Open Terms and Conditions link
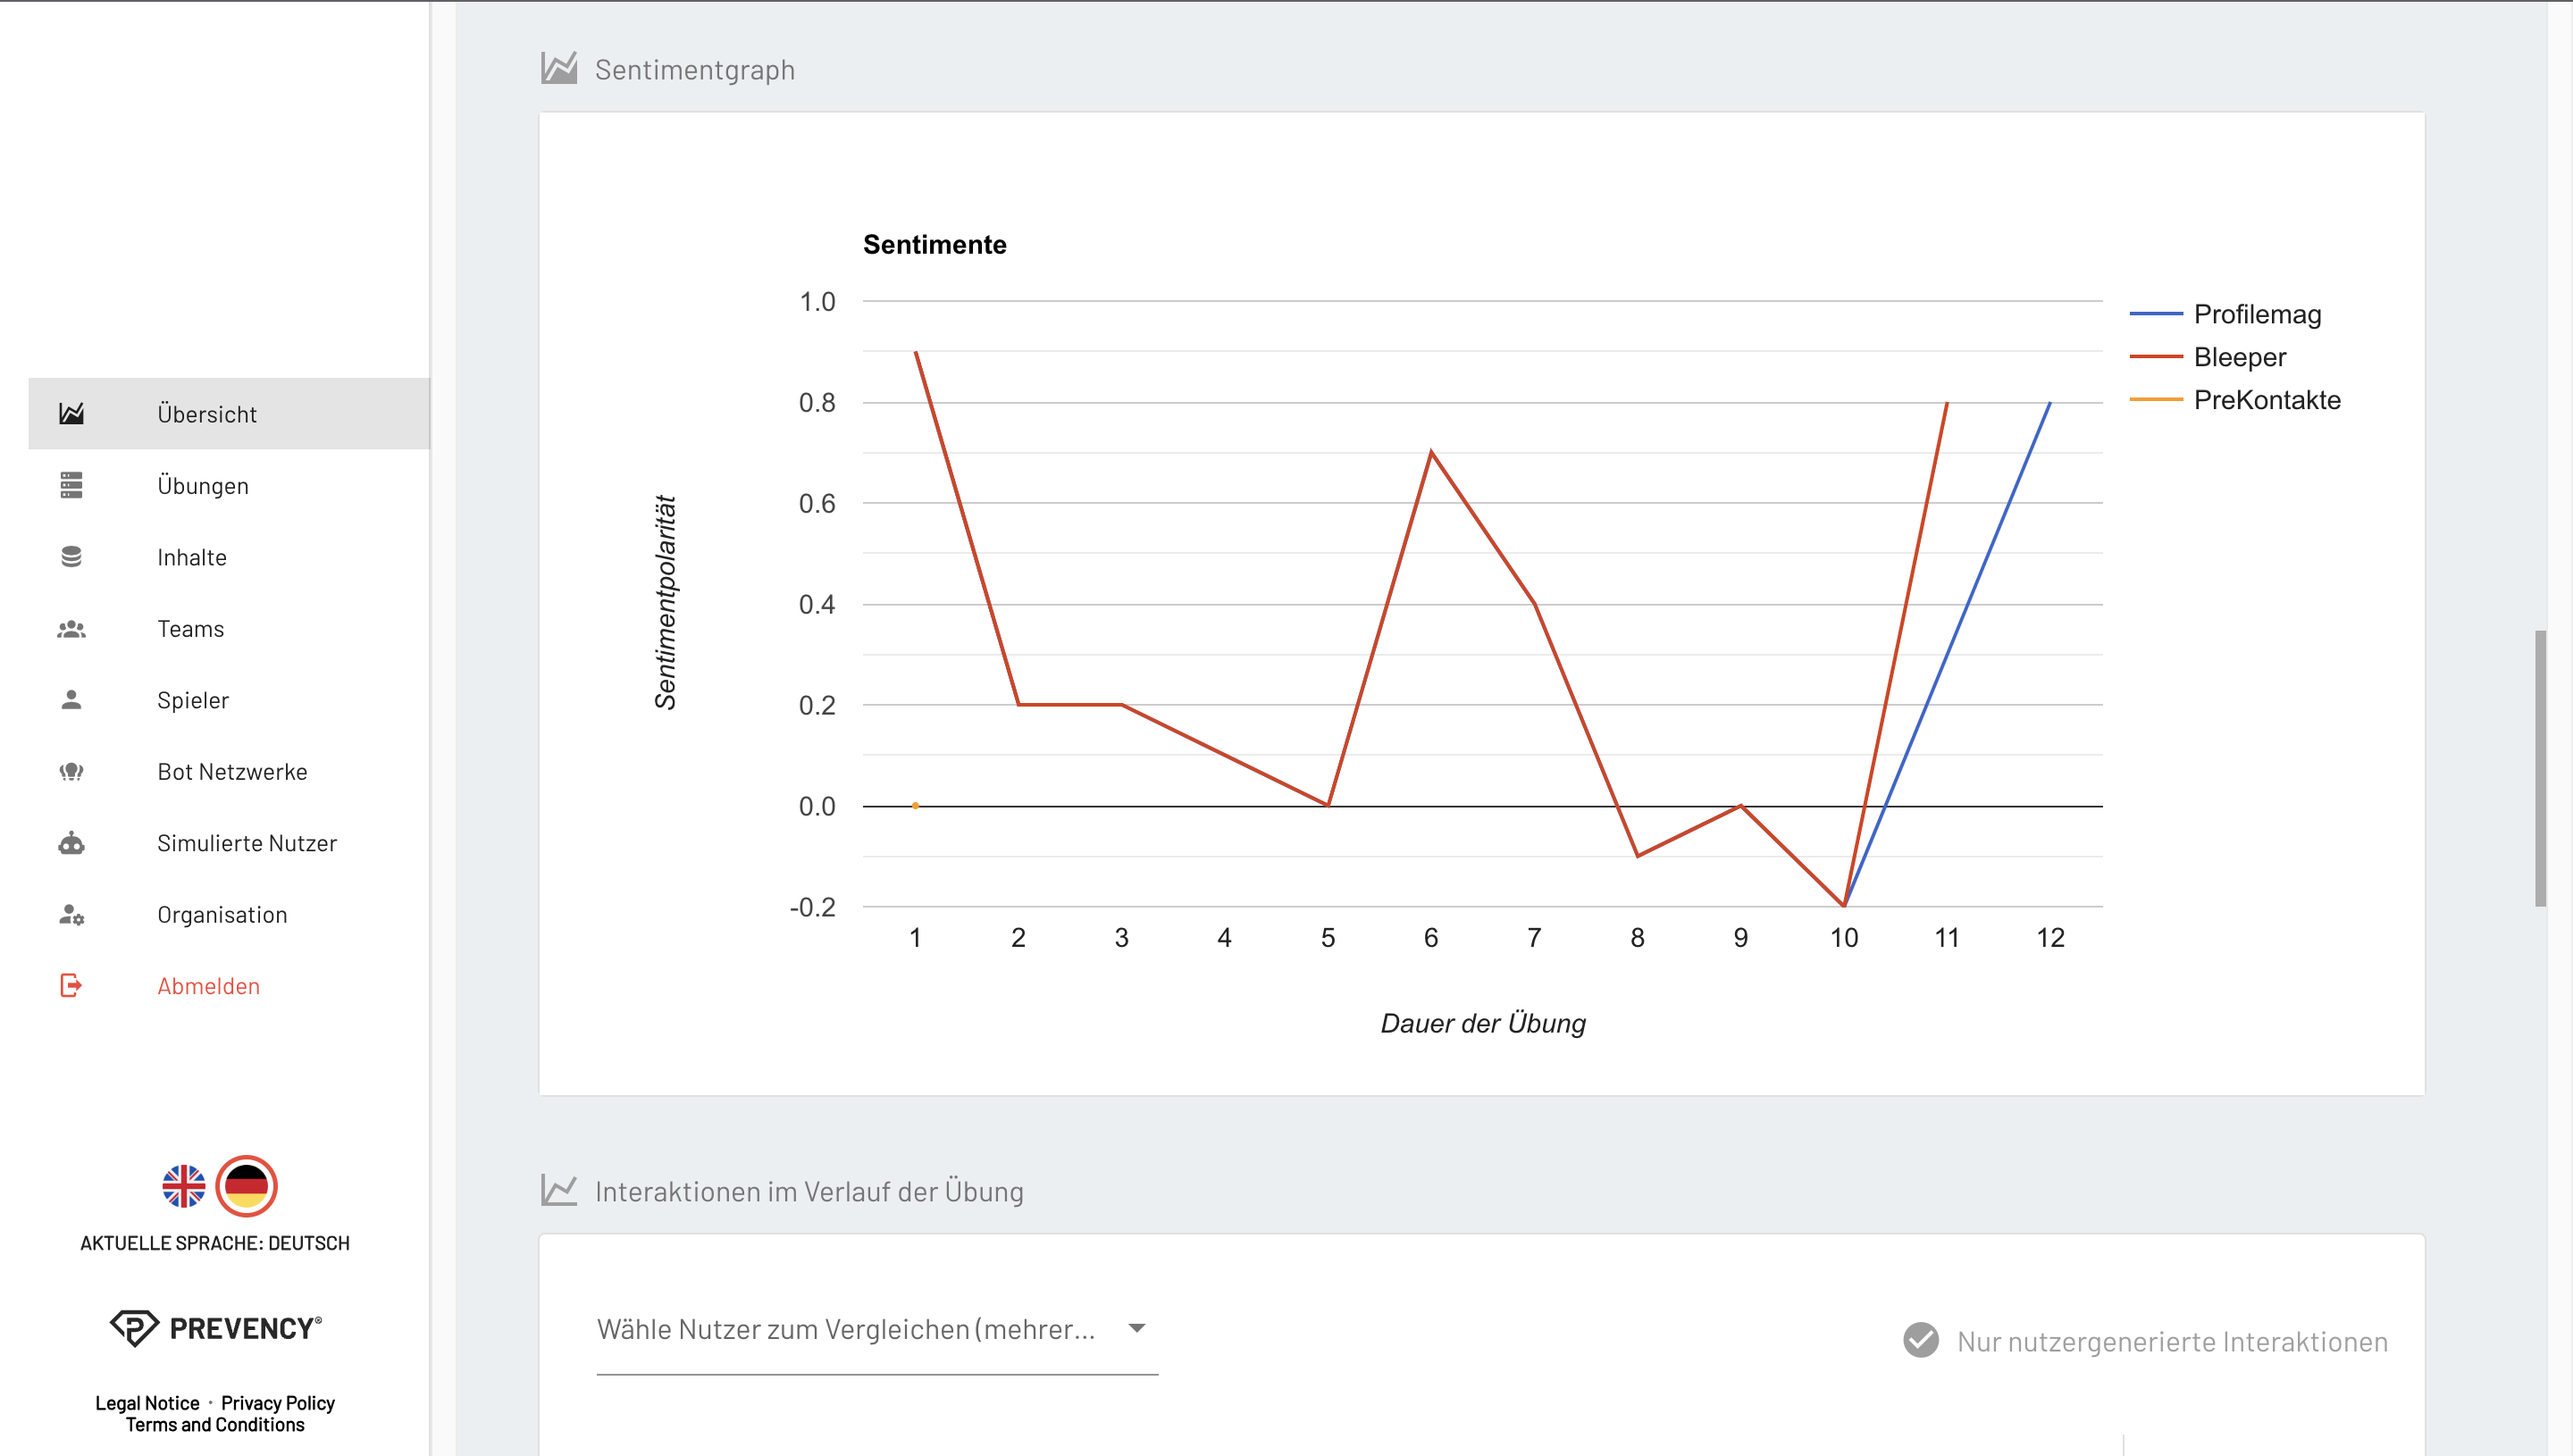Screen dimensions: 2573x1456 [215, 1425]
